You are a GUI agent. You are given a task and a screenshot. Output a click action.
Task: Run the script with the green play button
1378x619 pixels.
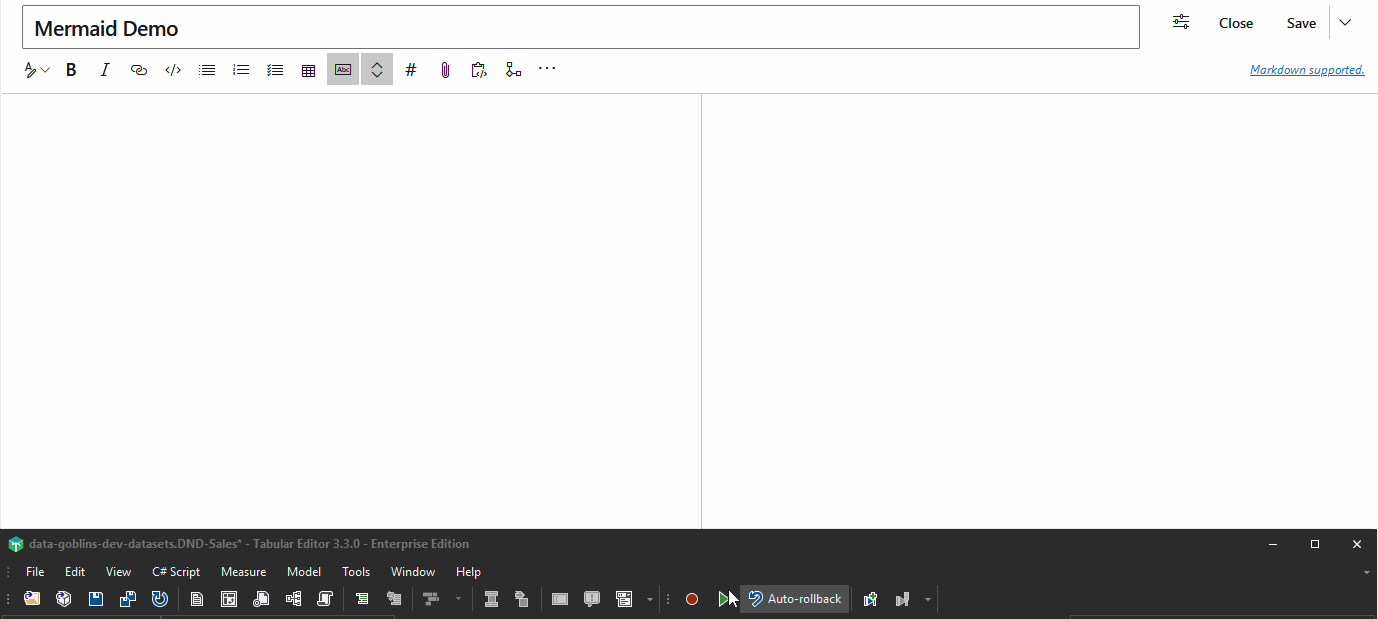click(x=725, y=598)
